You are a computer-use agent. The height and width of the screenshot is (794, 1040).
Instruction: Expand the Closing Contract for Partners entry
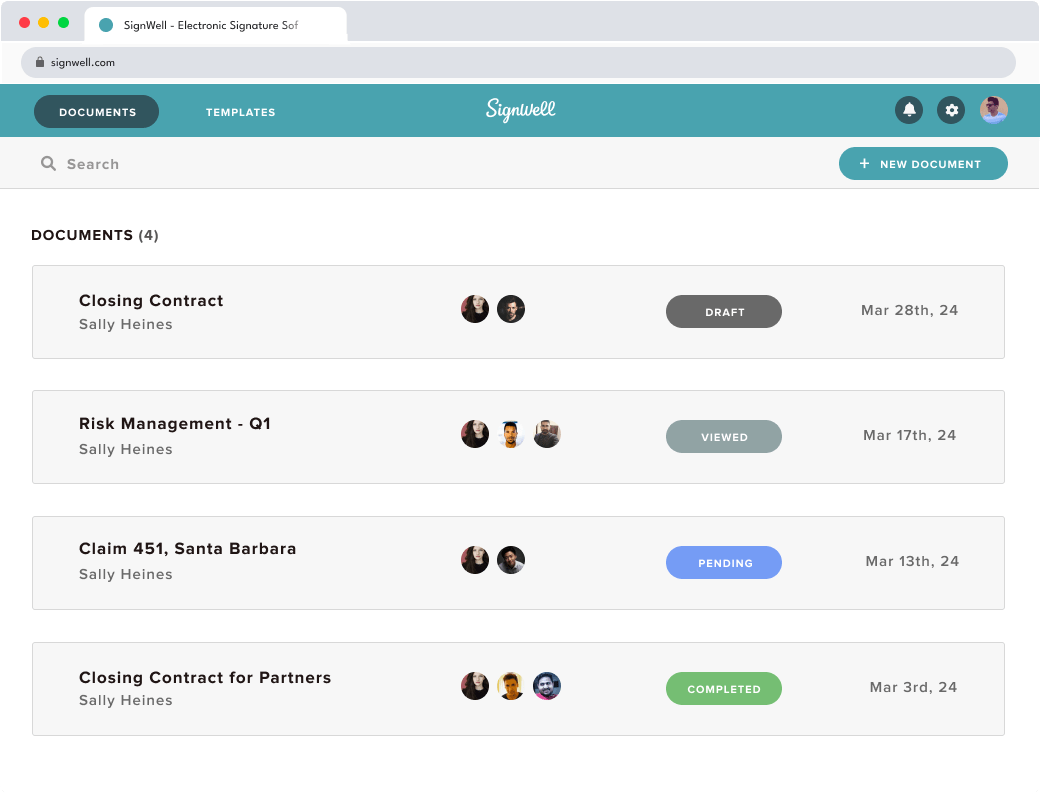(x=205, y=677)
